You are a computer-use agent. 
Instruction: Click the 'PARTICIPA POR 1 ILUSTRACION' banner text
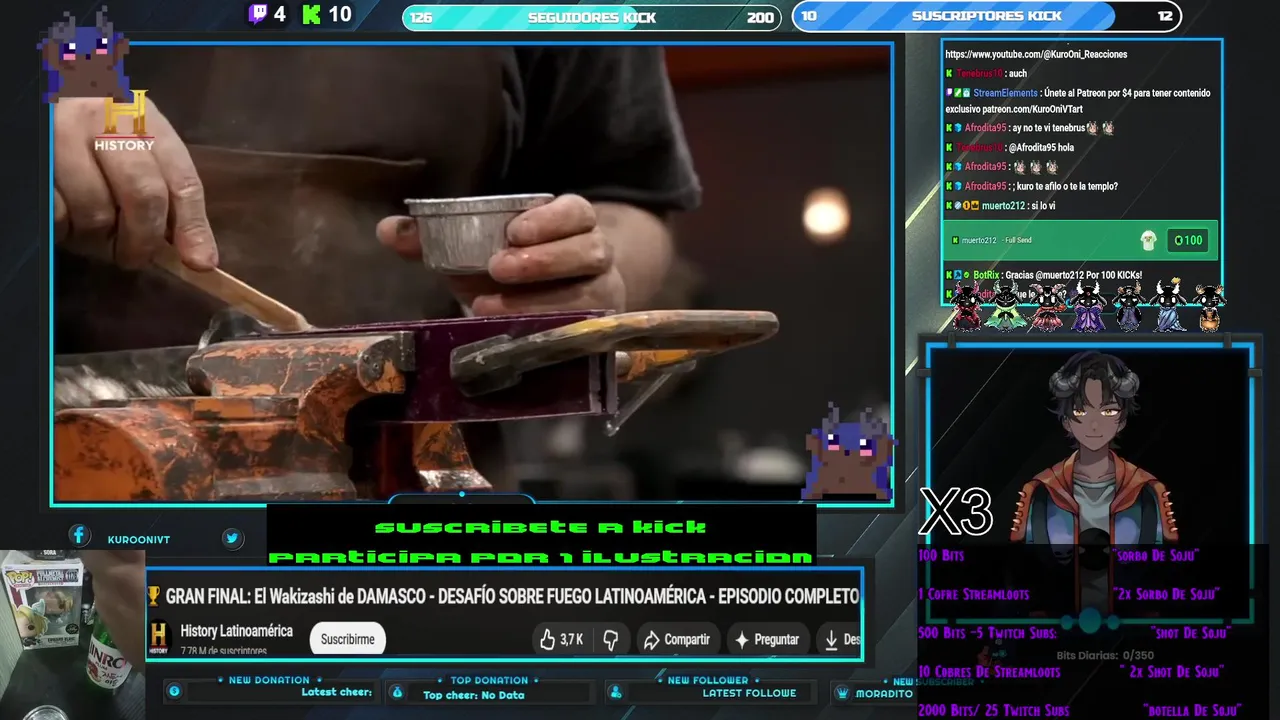541,556
